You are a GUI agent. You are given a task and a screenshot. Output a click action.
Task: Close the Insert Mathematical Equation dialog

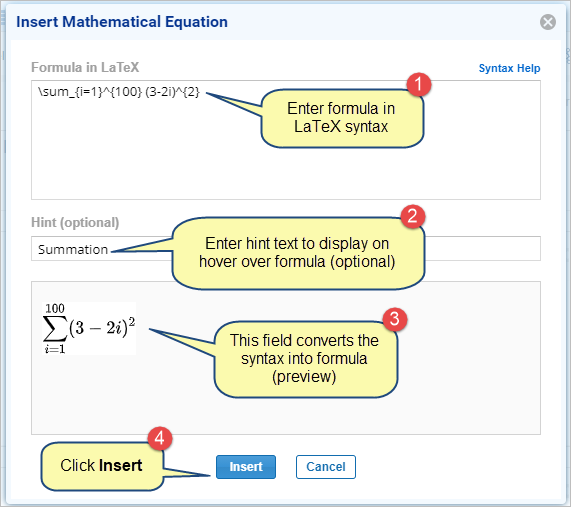[548, 22]
